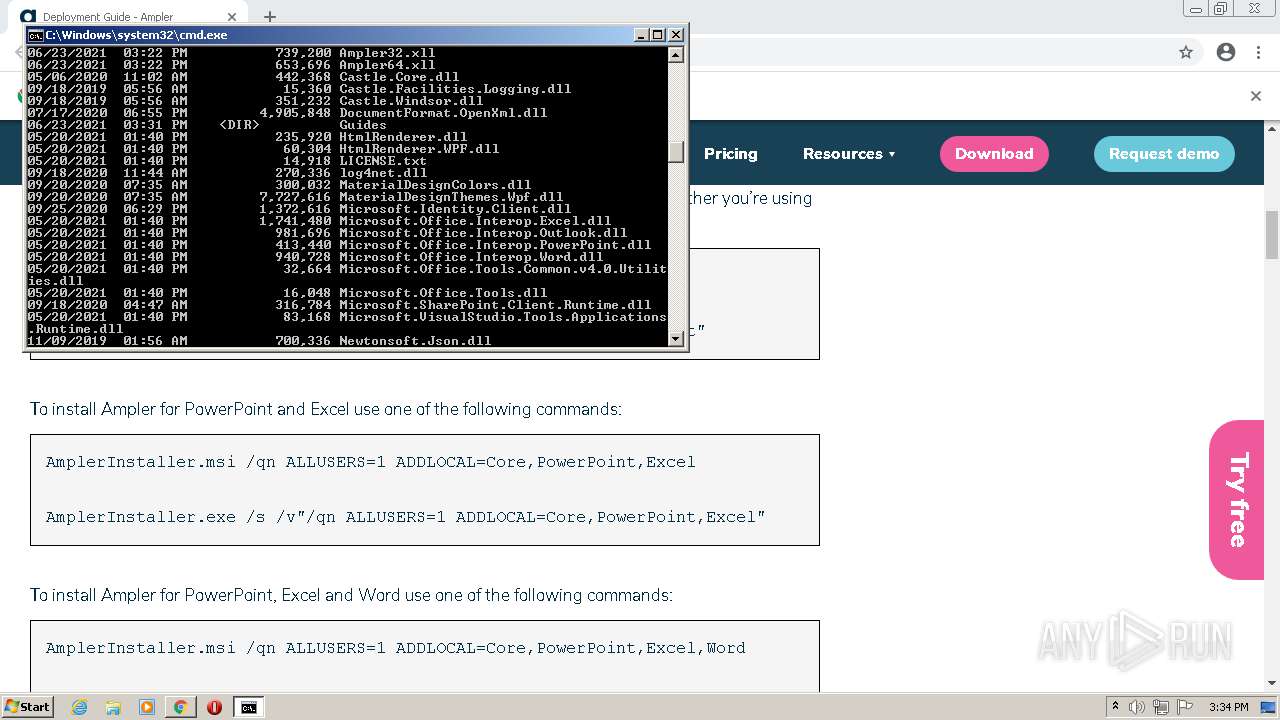The width and height of the screenshot is (1280, 720).
Task: Dismiss the page banner with the X
Action: pyautogui.click(x=1256, y=96)
